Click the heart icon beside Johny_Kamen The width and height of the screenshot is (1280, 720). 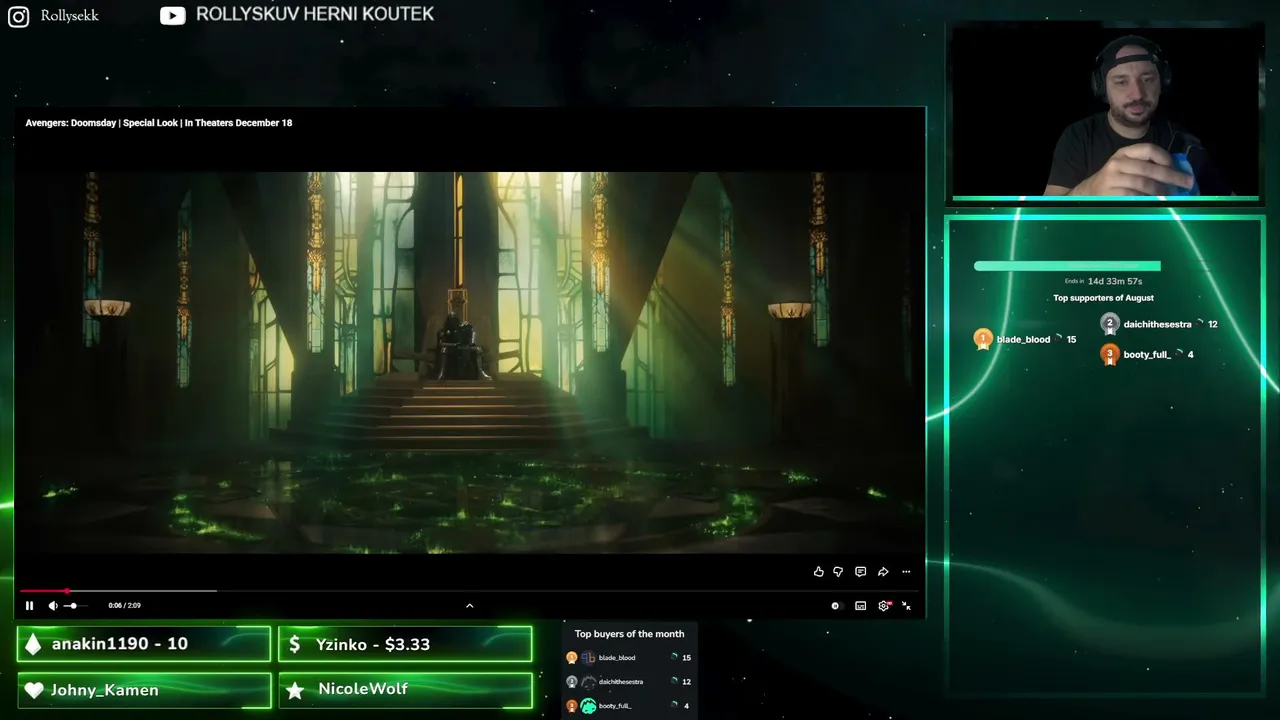point(34,690)
